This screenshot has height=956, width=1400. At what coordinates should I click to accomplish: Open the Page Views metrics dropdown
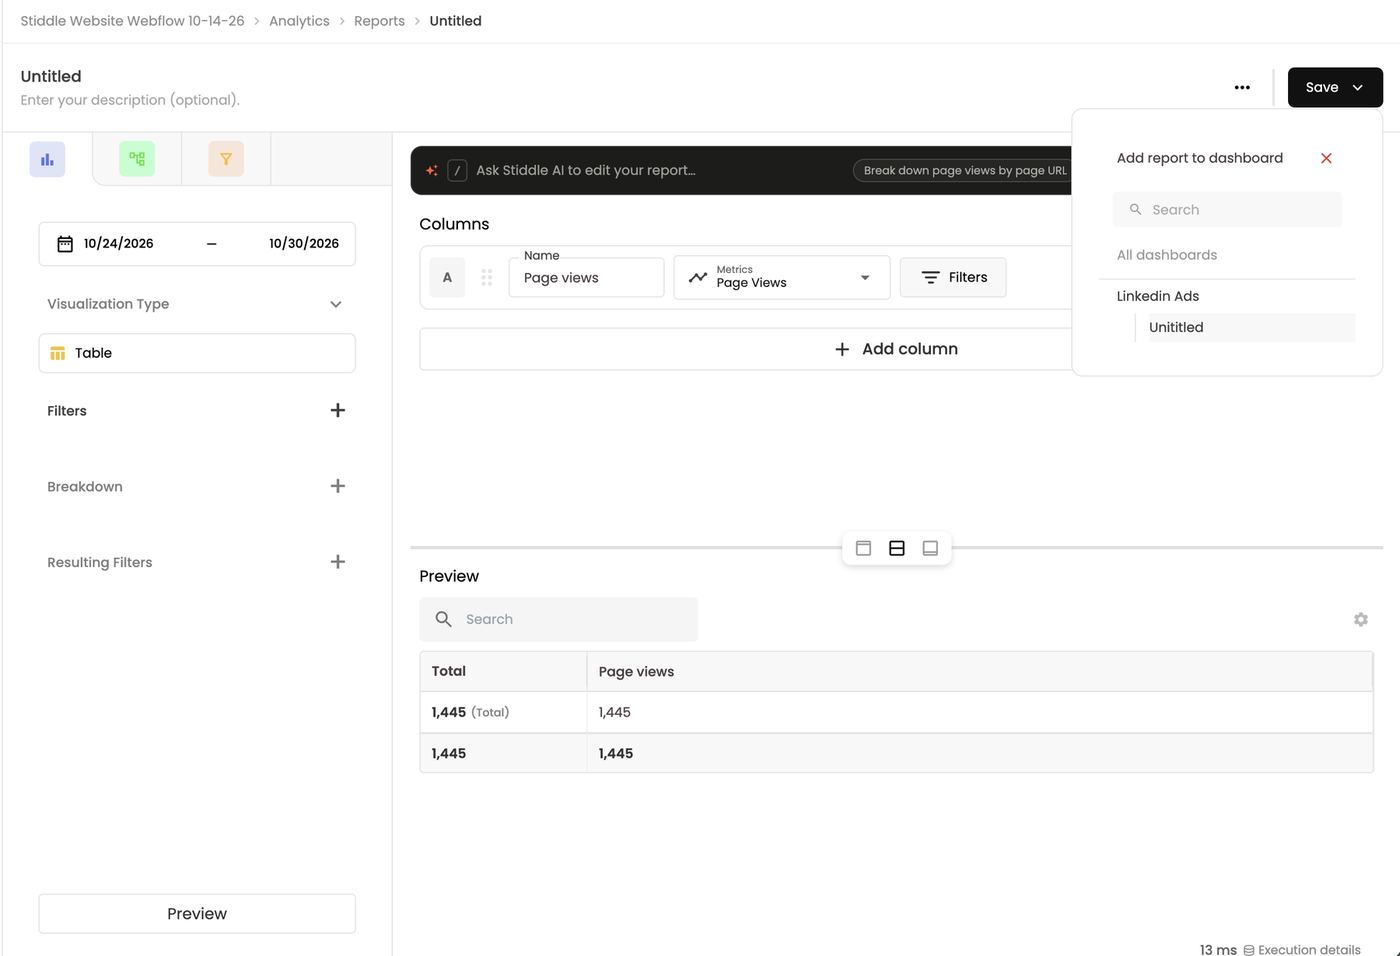[x=782, y=277]
